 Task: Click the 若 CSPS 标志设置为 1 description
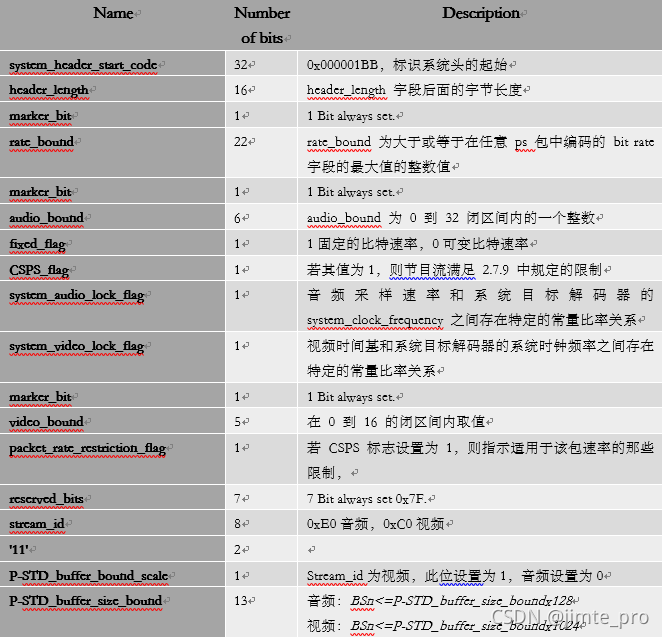tap(480, 460)
